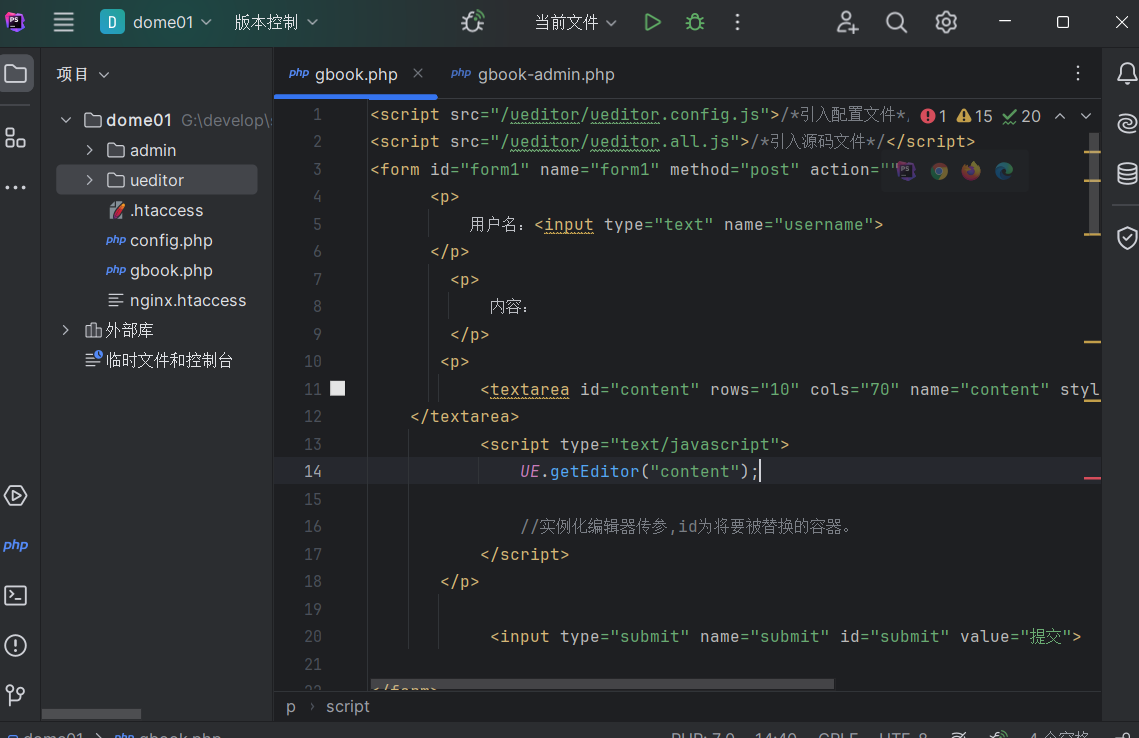The image size is (1139, 738).
Task: Open 当前文件 run configuration dropdown
Action: coord(575,22)
